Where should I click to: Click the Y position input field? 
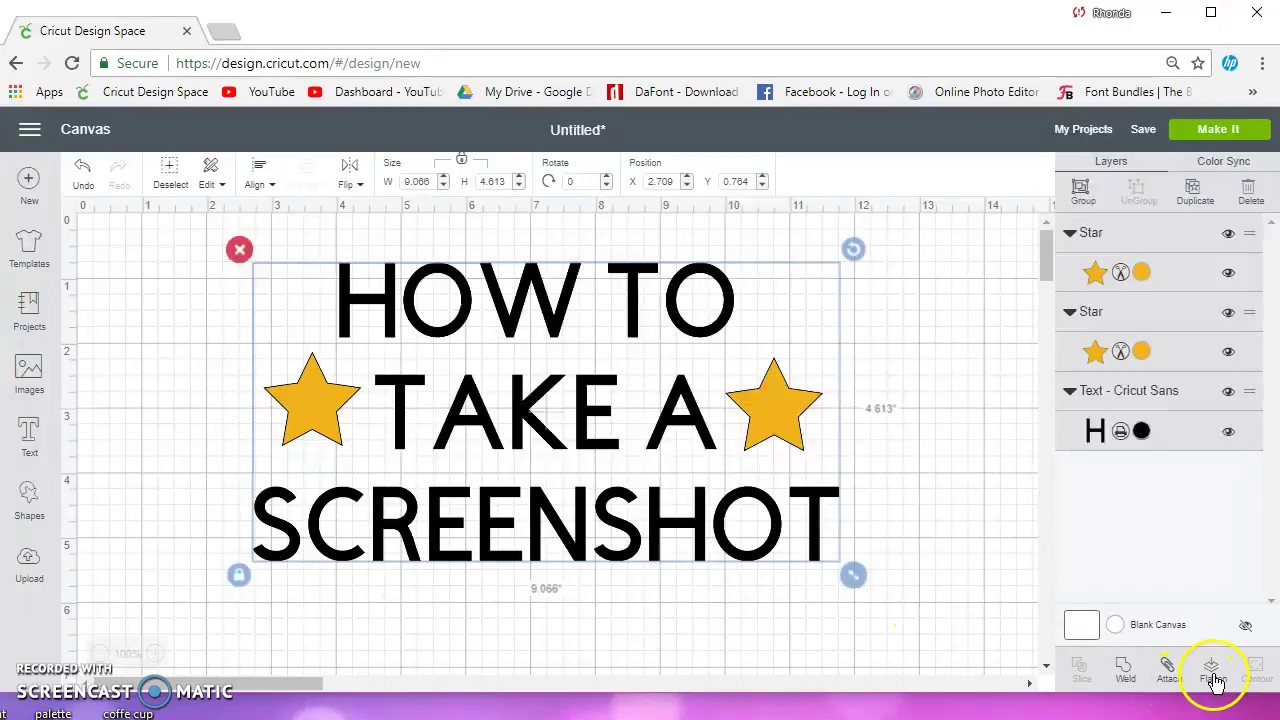[735, 181]
